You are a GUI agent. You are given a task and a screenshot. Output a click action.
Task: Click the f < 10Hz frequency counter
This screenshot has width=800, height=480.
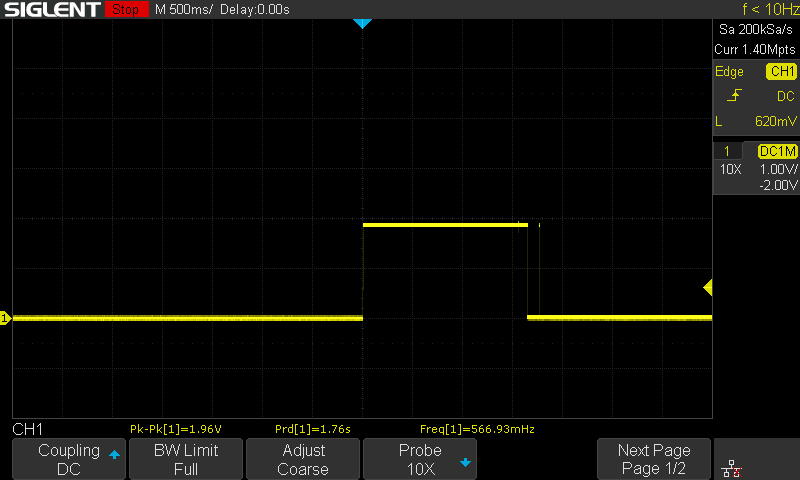[x=770, y=9]
